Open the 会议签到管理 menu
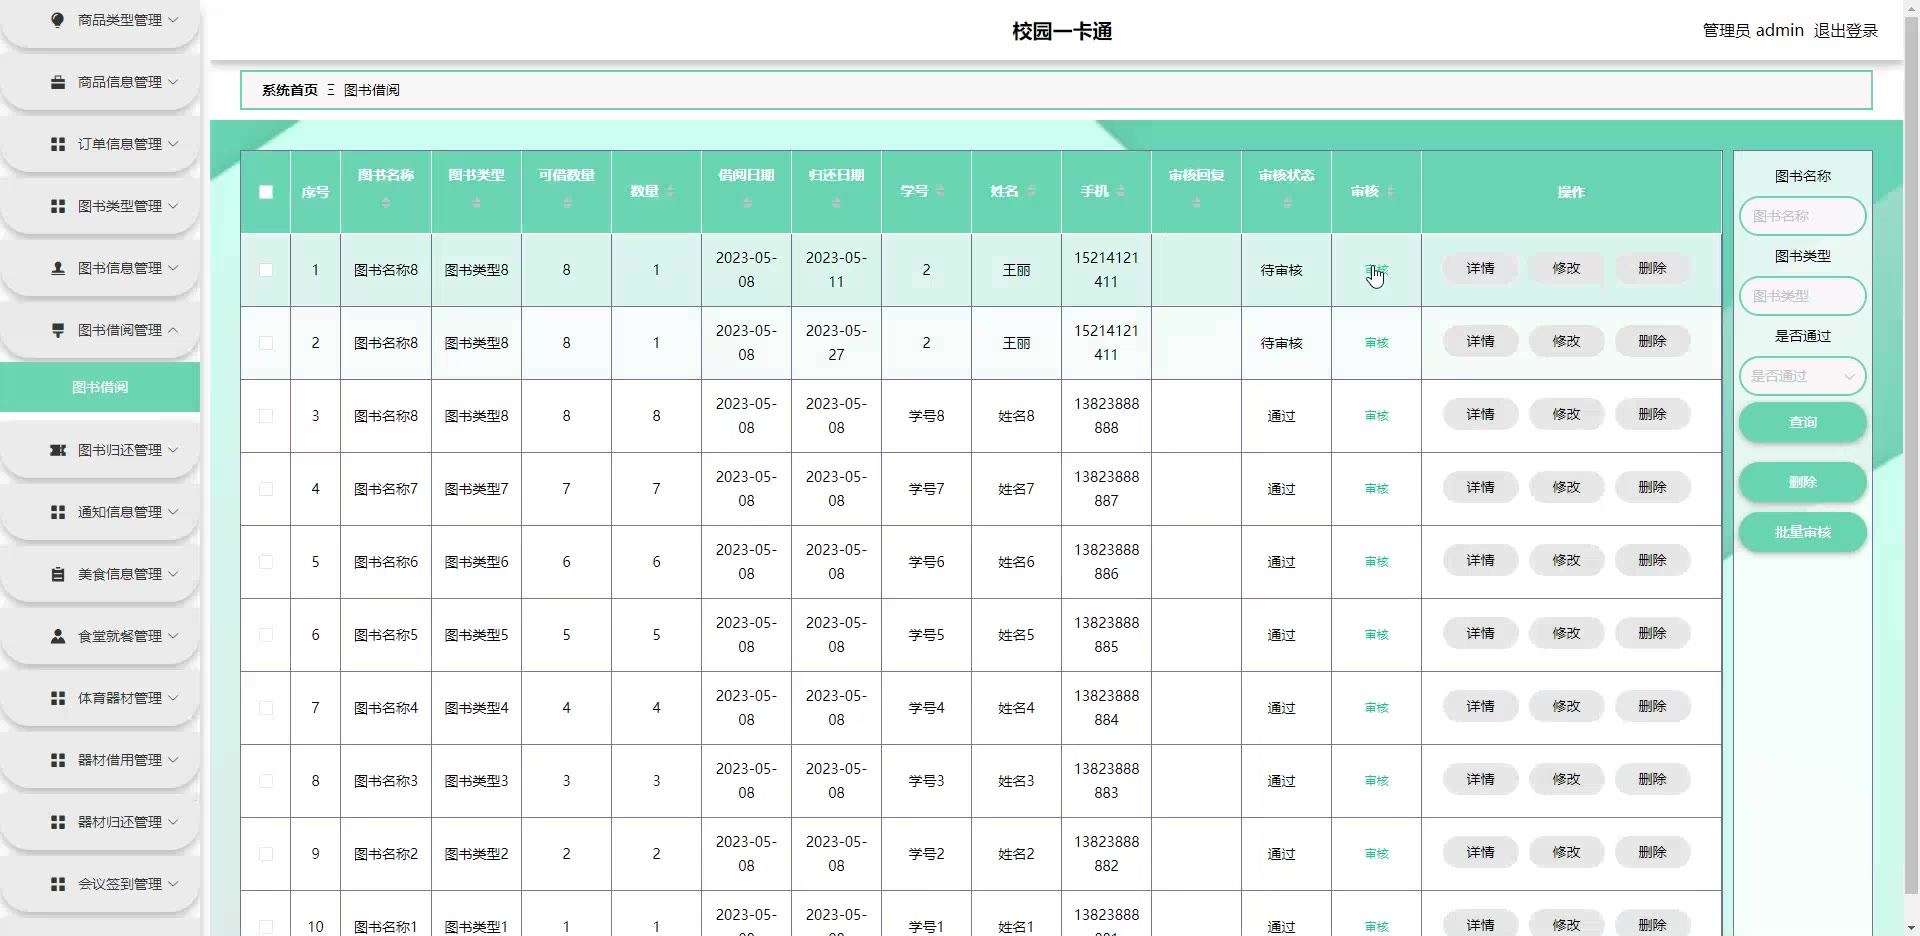 [x=100, y=884]
